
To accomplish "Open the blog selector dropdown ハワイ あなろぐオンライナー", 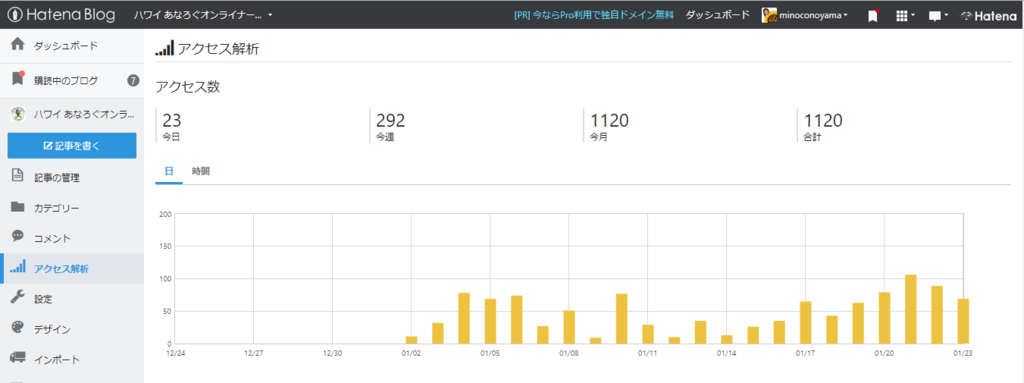I will (203, 14).
